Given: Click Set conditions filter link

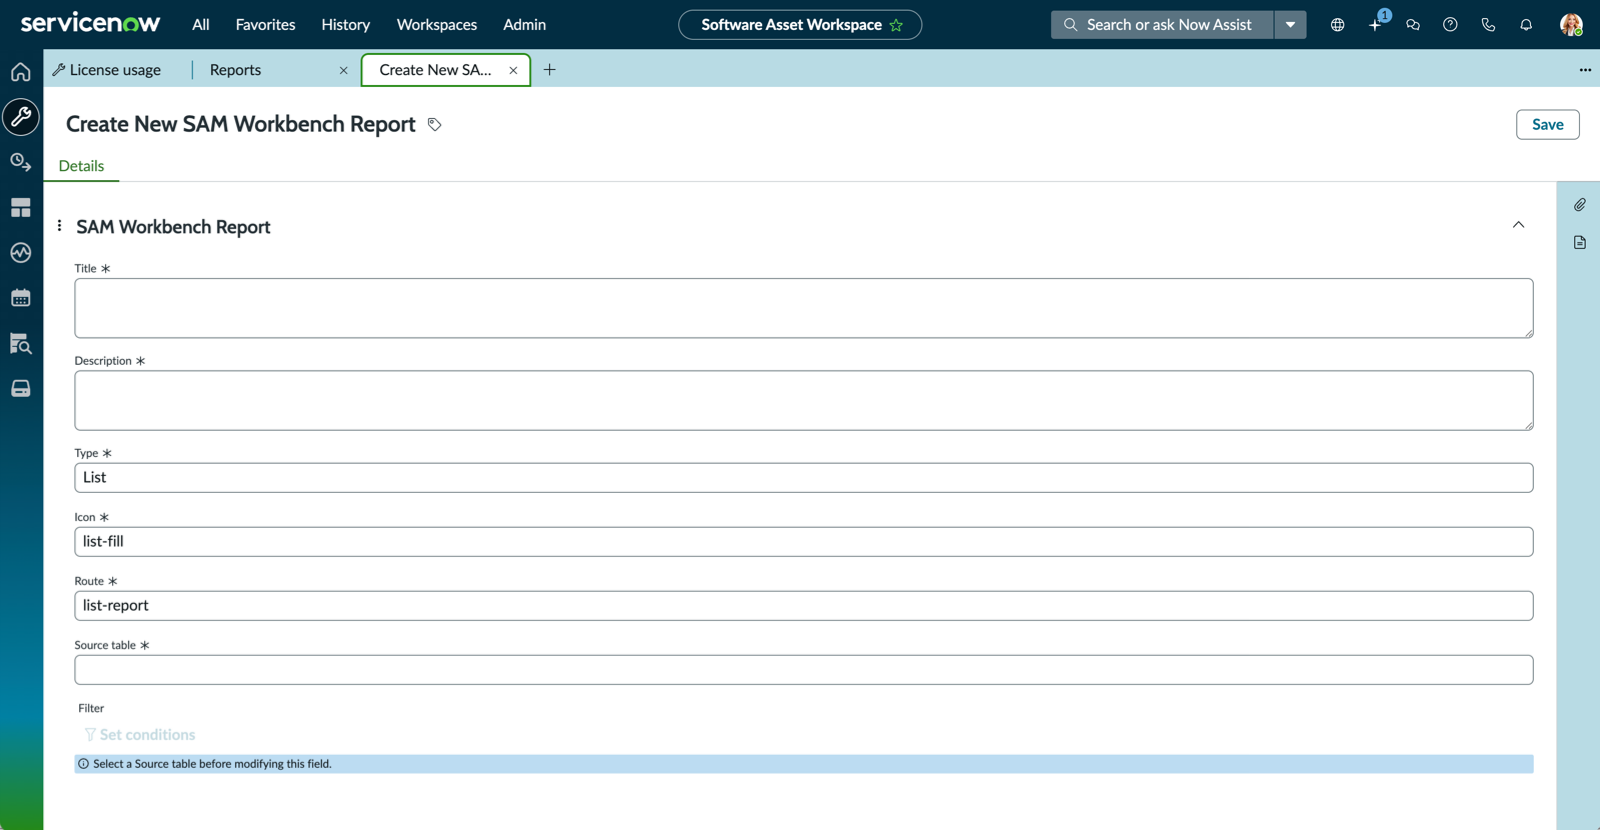Looking at the screenshot, I should point(140,735).
